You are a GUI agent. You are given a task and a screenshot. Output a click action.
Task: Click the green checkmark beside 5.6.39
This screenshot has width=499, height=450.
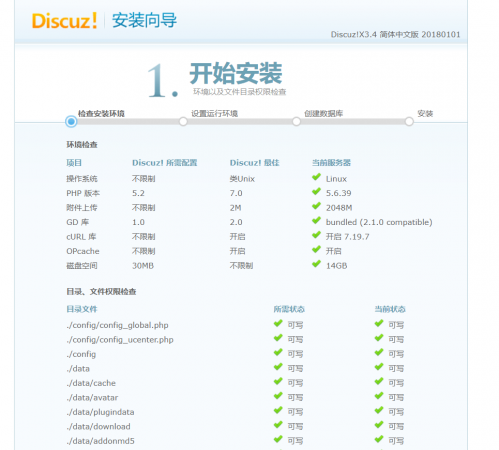tap(316, 192)
